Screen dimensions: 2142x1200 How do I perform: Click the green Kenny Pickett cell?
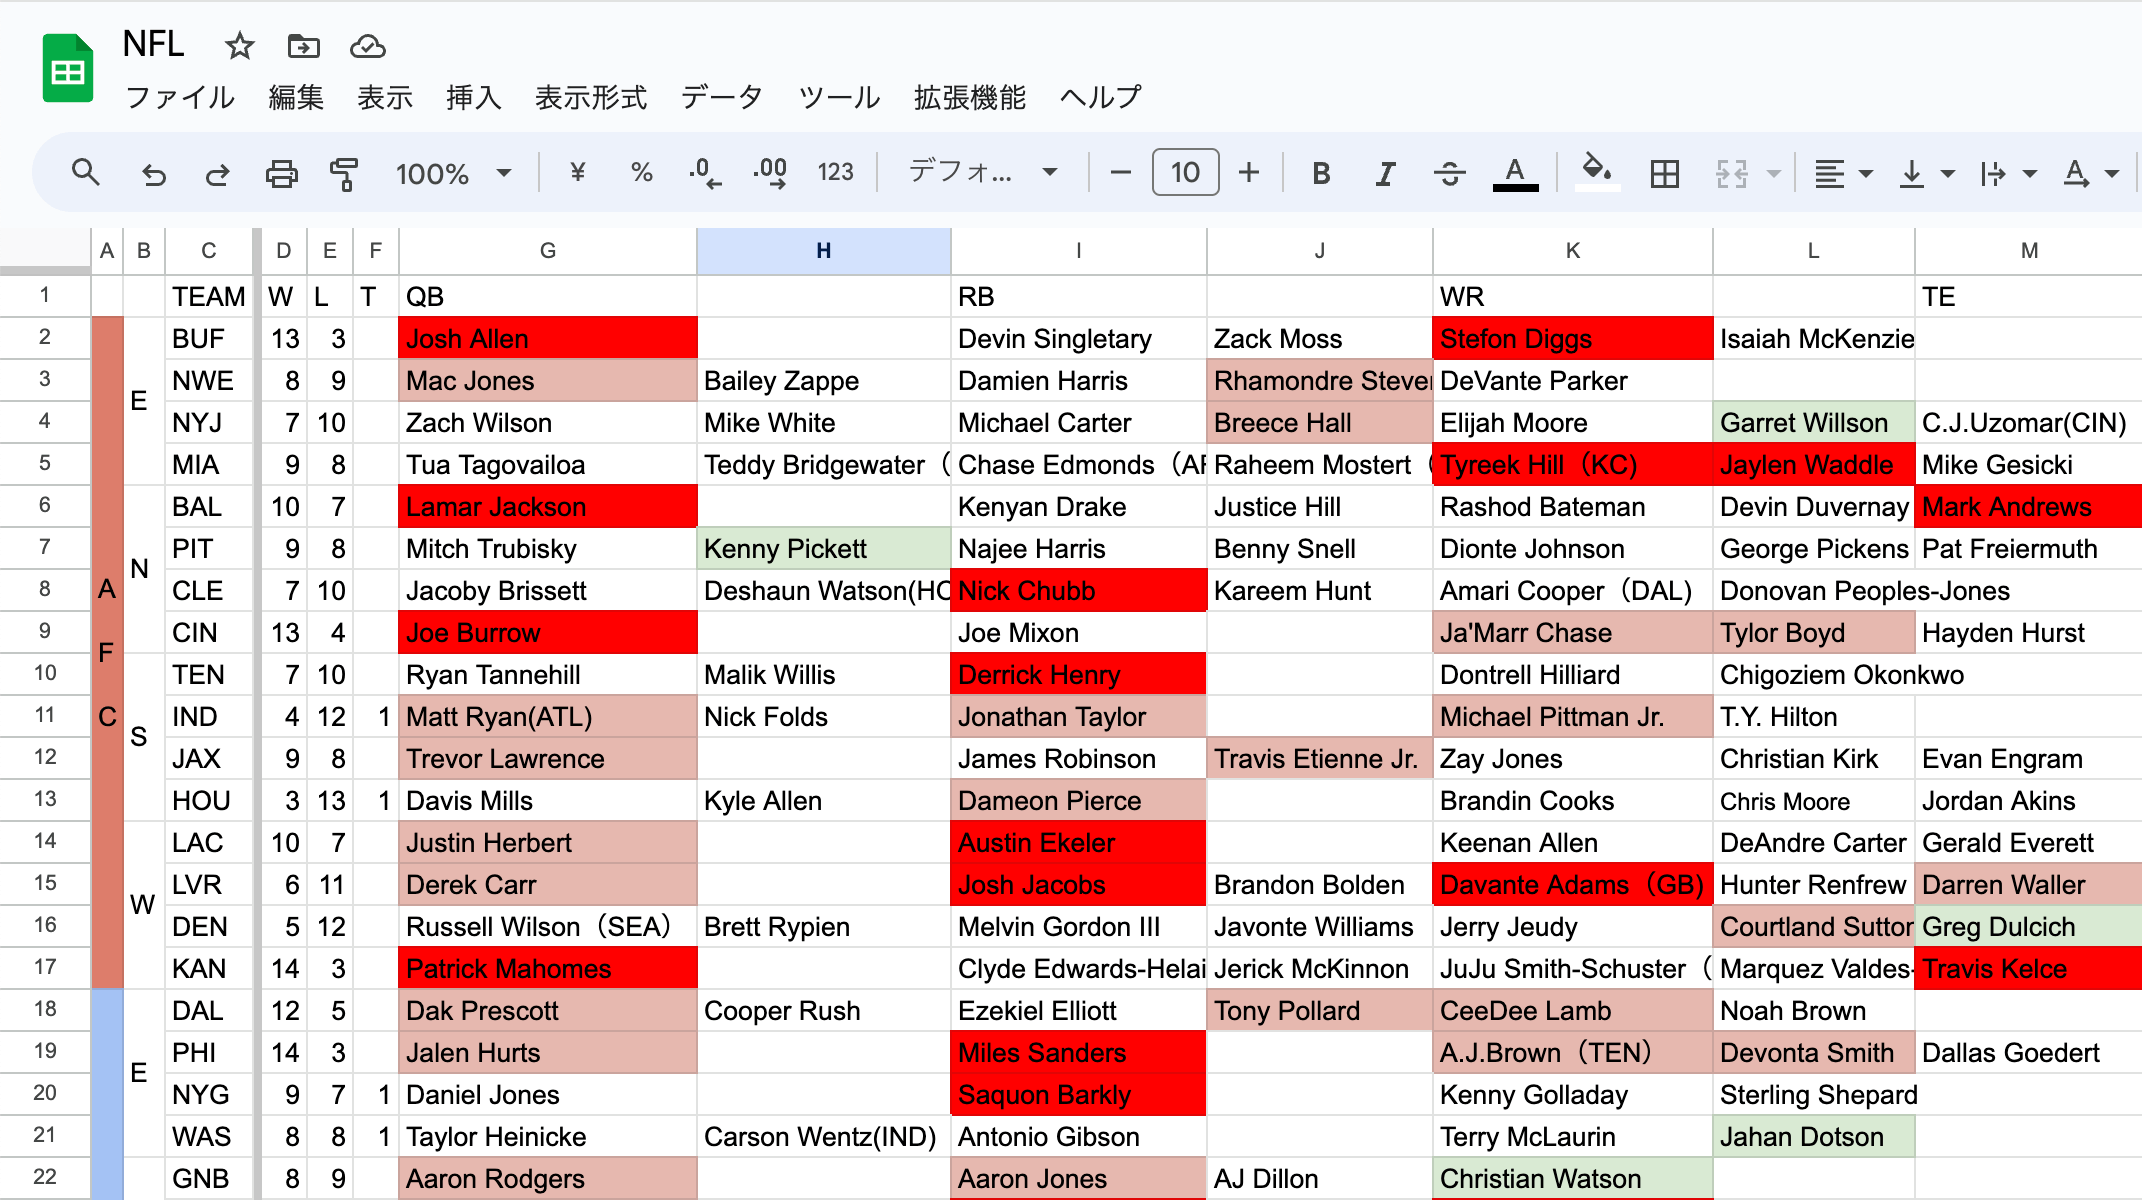point(823,549)
